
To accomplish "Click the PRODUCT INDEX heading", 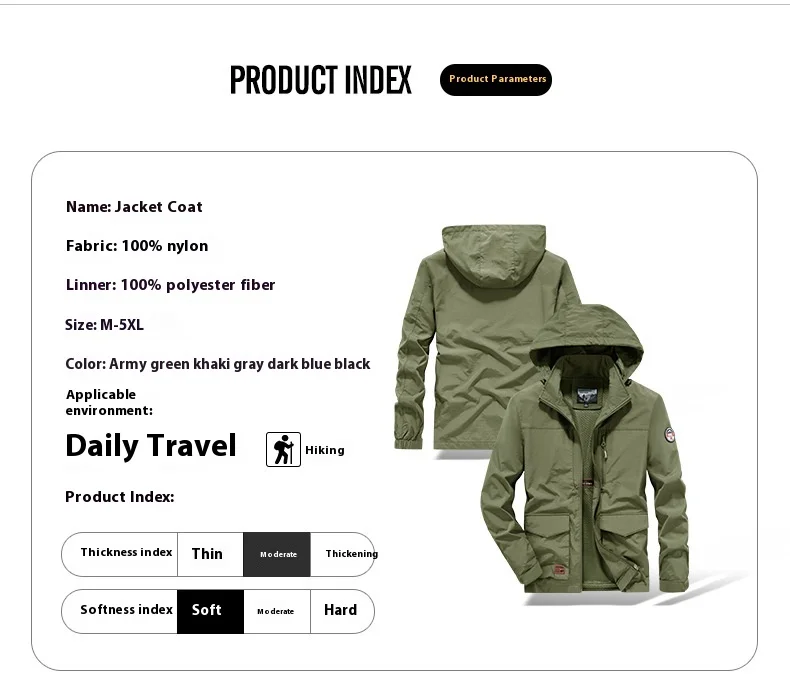I will click(x=320, y=80).
